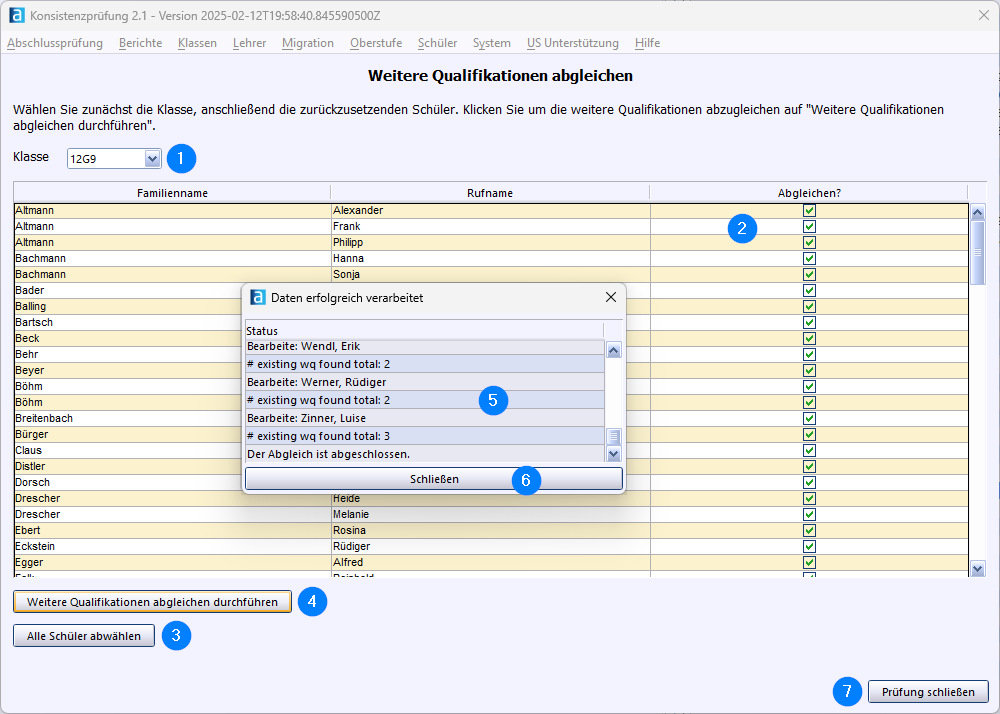Screen dimensions: 1000x714
Task: Close the Konsistenzprüfung main window
Action: tap(983, 15)
